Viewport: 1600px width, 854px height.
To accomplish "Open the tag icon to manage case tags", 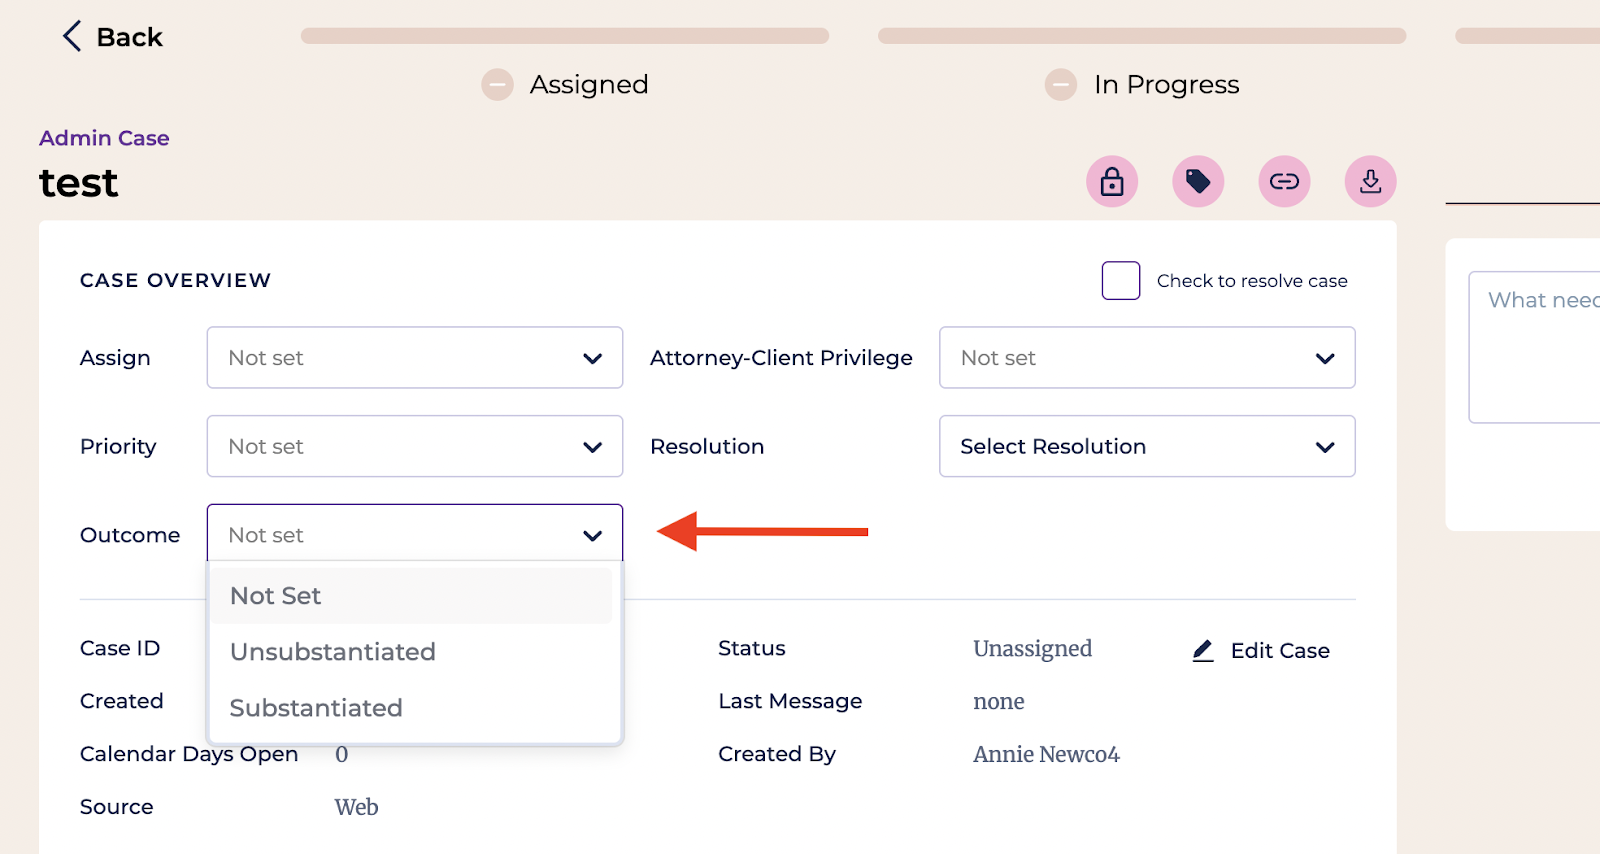I will pyautogui.click(x=1197, y=181).
